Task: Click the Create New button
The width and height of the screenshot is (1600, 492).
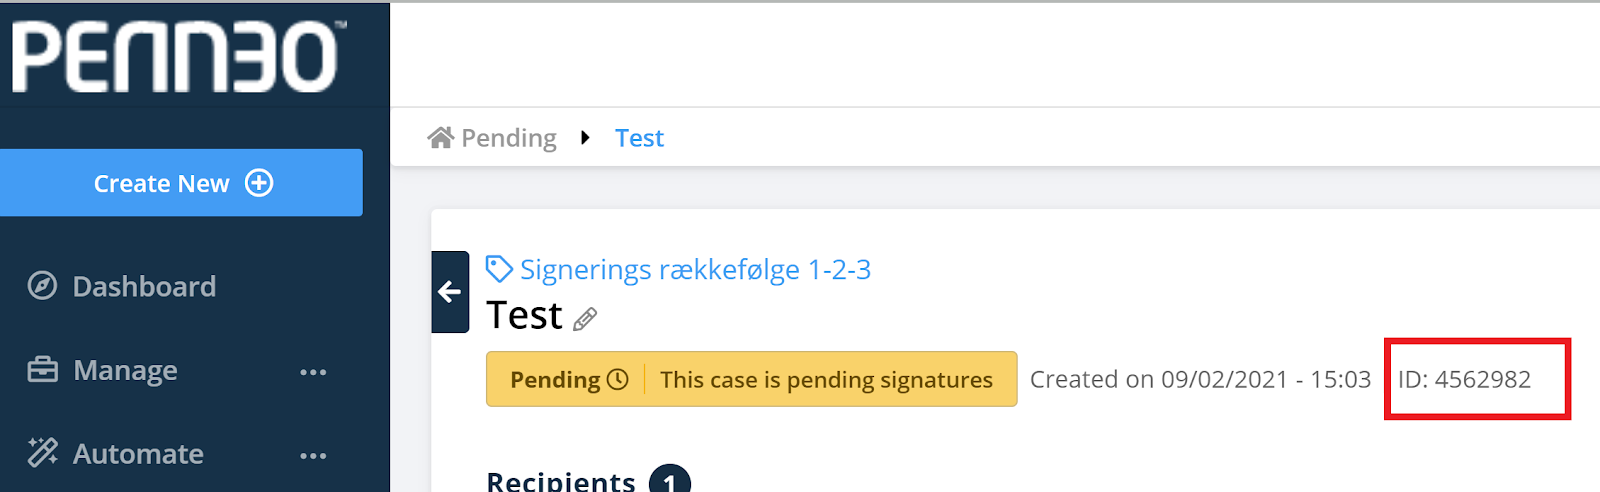Action: tap(181, 183)
